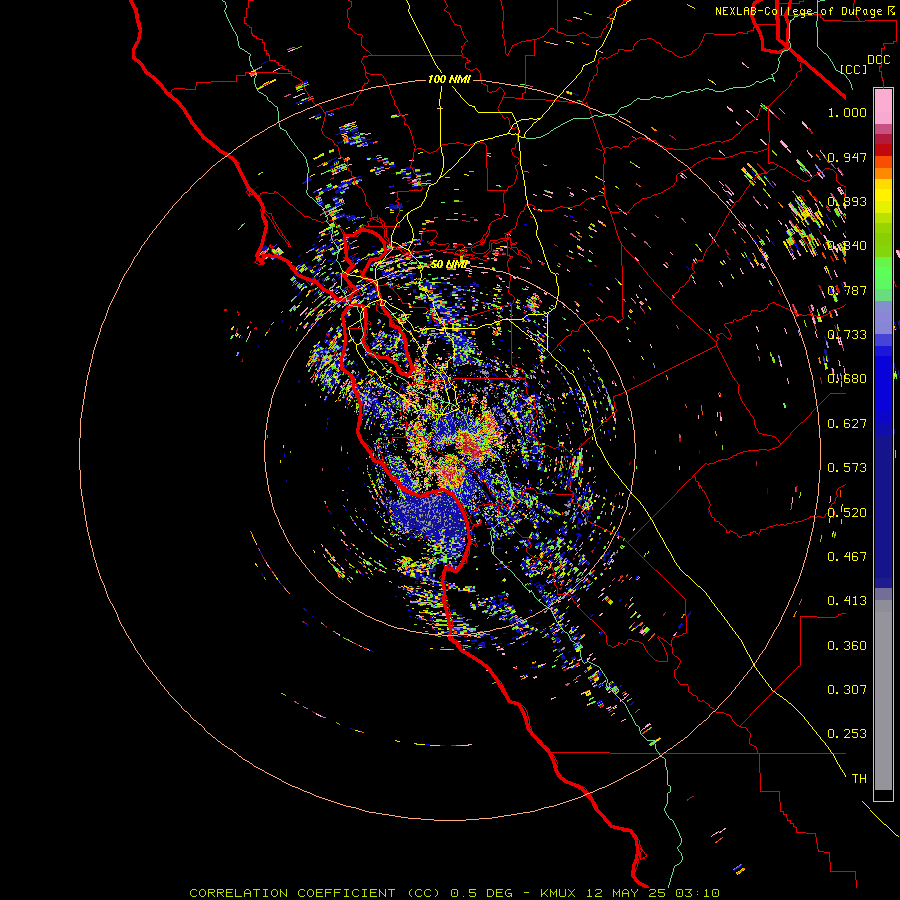Viewport: 900px width, 900px height.
Task: Click the 0.573 scale value
Action: coord(847,468)
